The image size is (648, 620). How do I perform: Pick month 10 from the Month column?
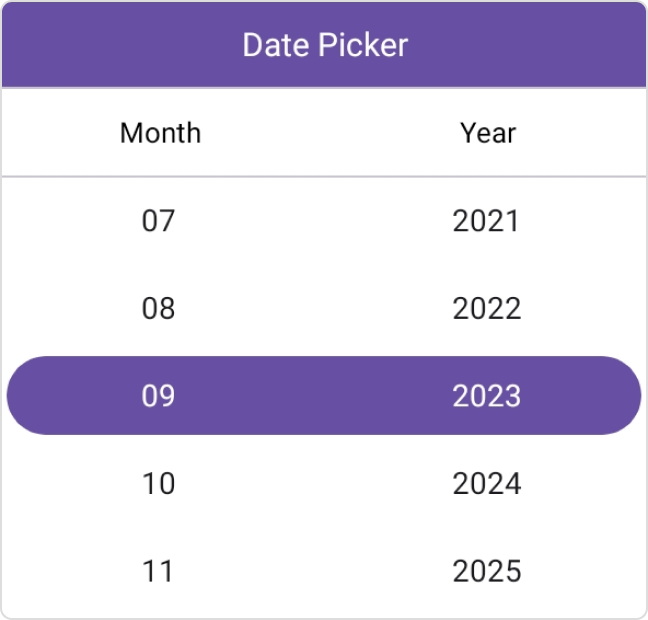(x=158, y=484)
